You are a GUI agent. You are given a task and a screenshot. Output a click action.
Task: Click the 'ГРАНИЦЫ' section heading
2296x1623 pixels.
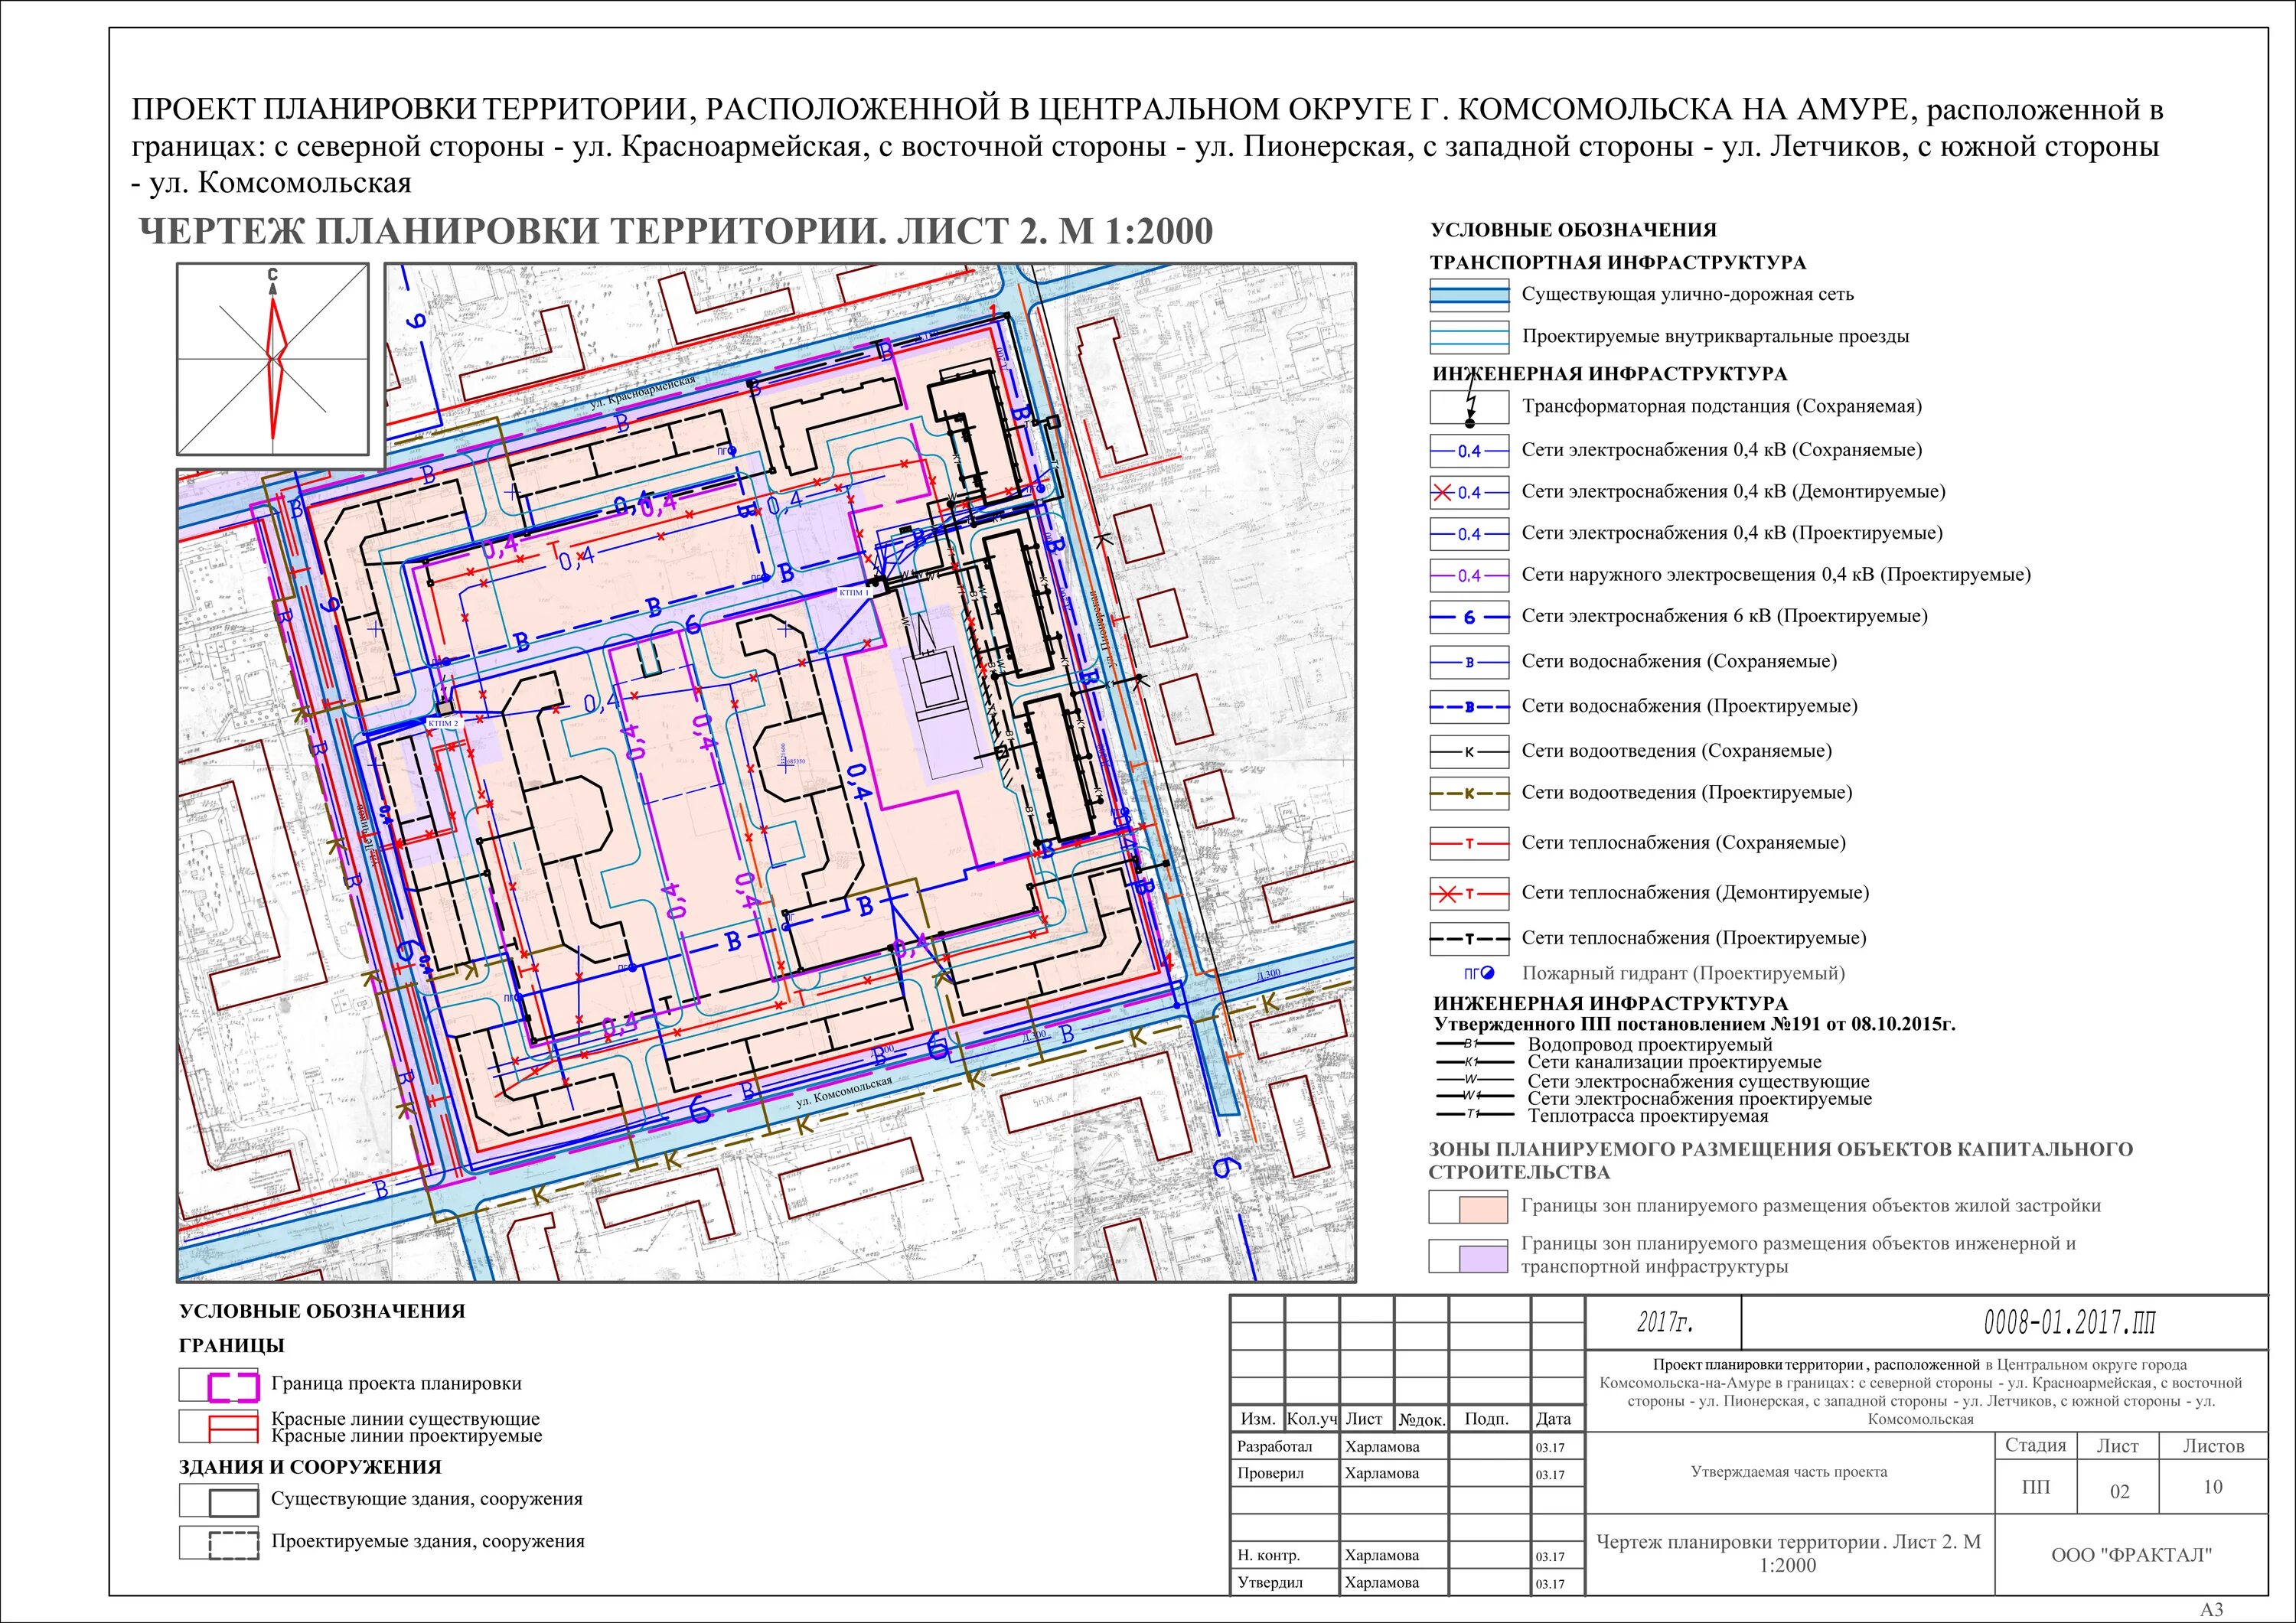pyautogui.click(x=232, y=1346)
